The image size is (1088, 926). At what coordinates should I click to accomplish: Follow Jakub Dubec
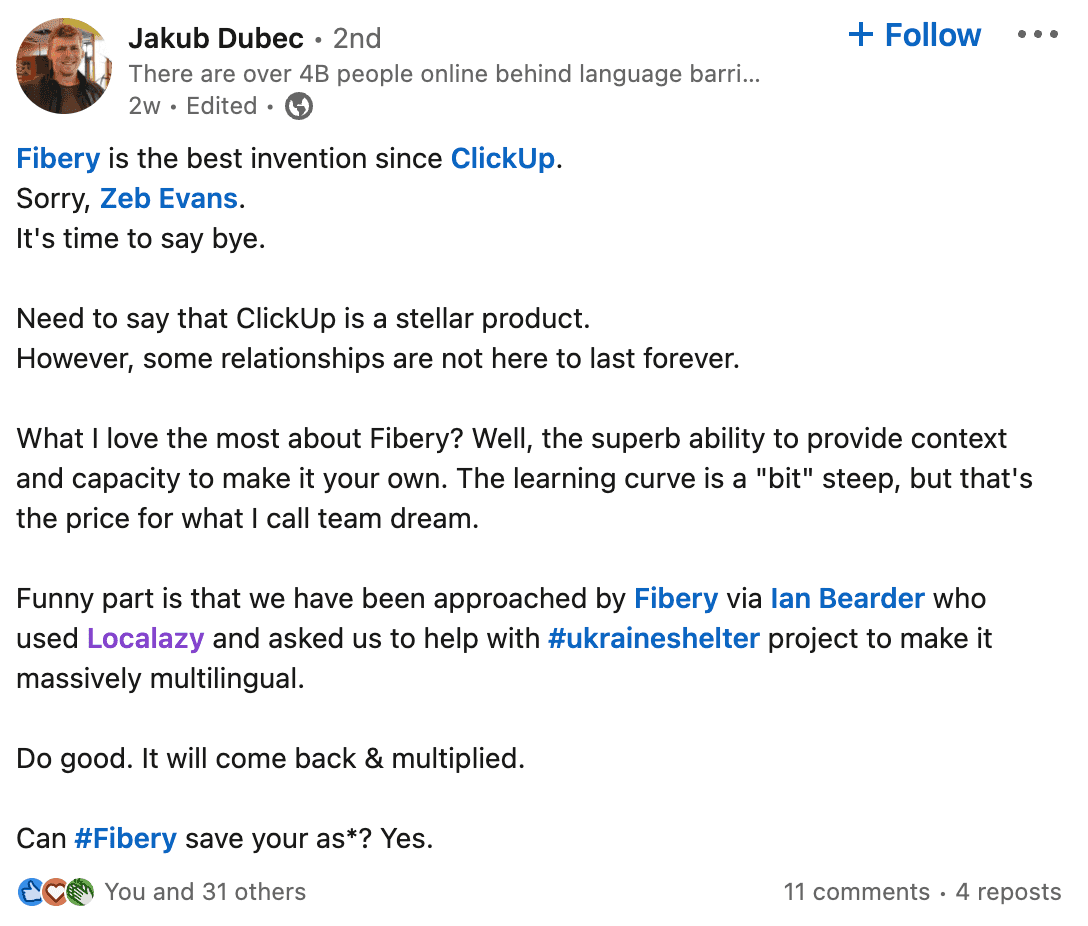click(914, 36)
